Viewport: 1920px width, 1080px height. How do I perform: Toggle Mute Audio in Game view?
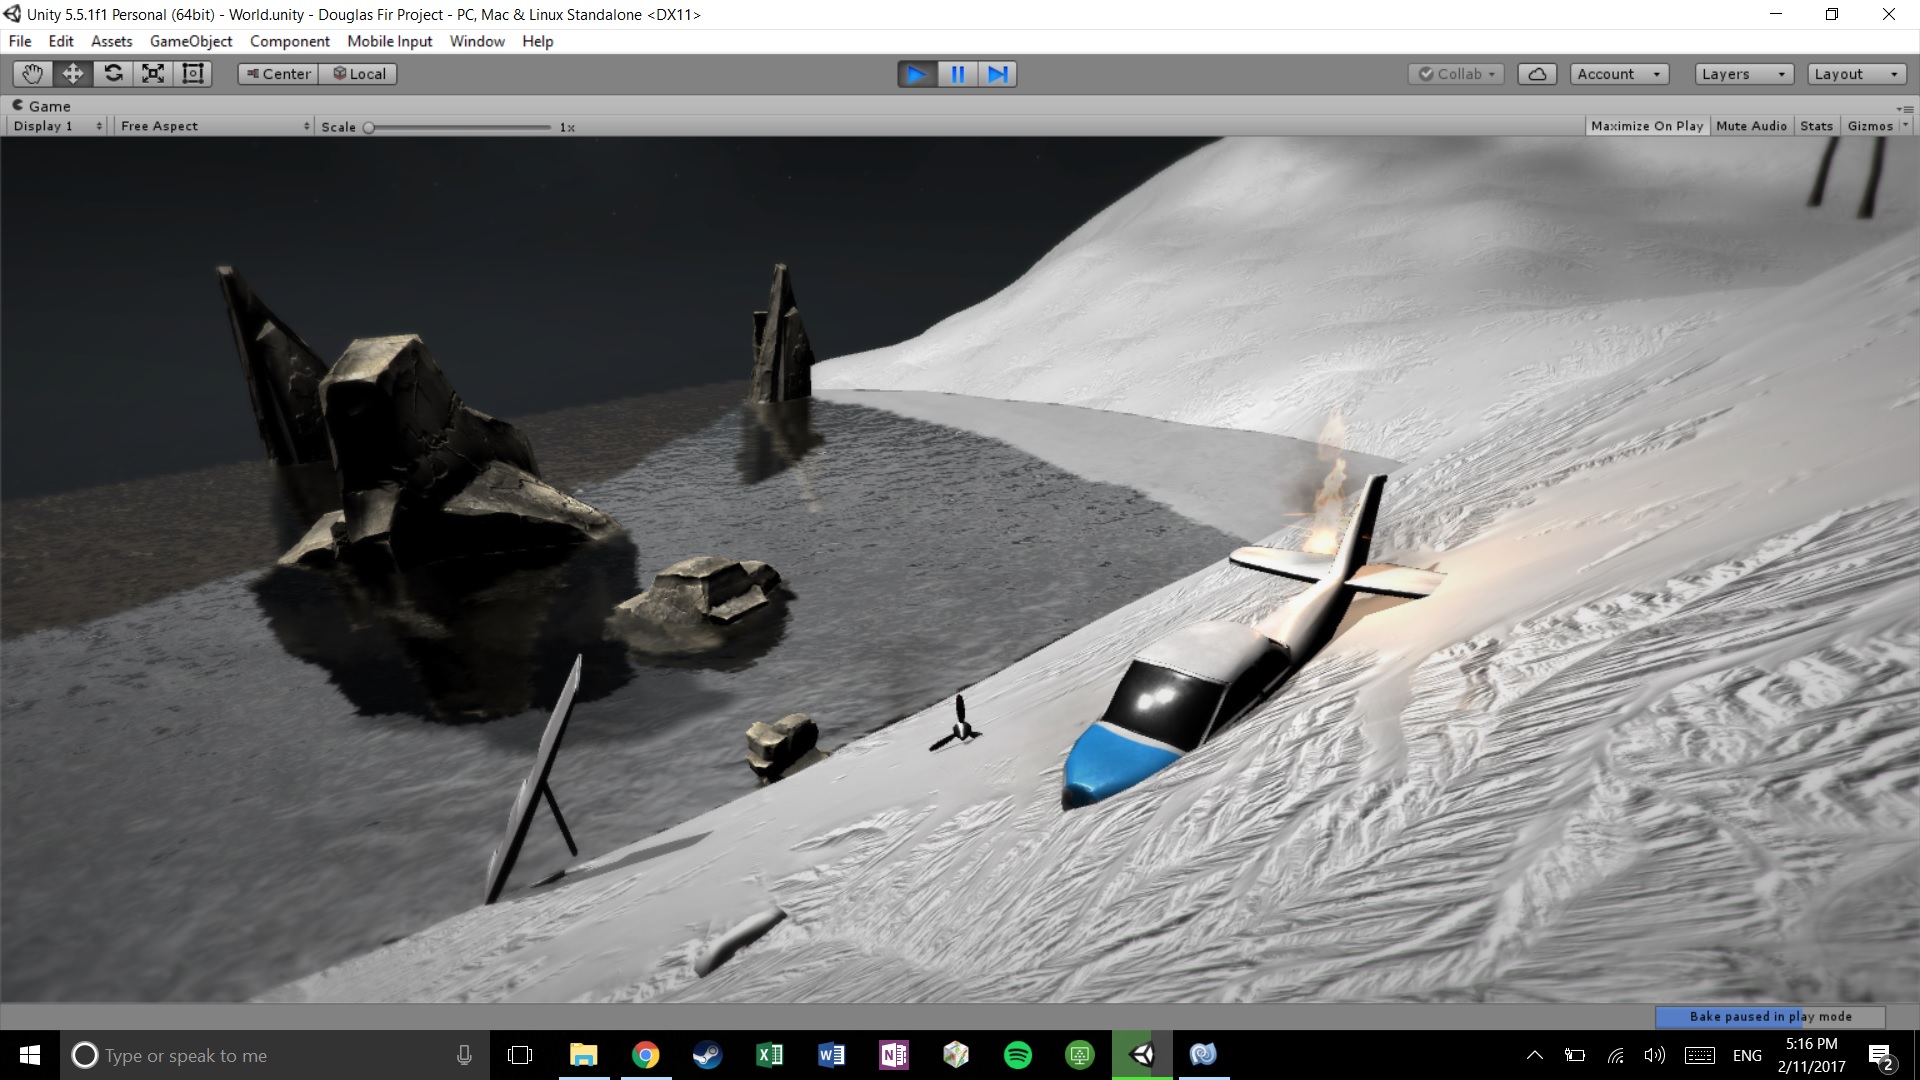click(1751, 126)
